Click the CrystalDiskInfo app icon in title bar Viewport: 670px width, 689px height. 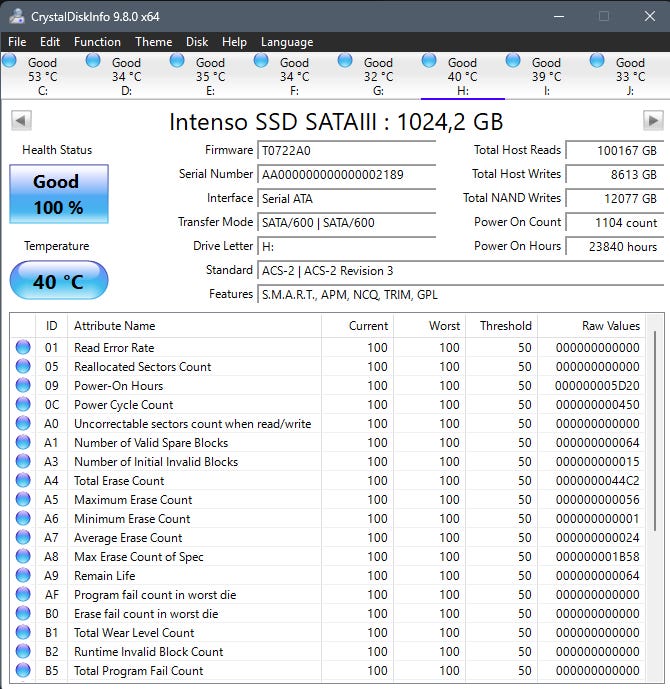click(x=17, y=16)
